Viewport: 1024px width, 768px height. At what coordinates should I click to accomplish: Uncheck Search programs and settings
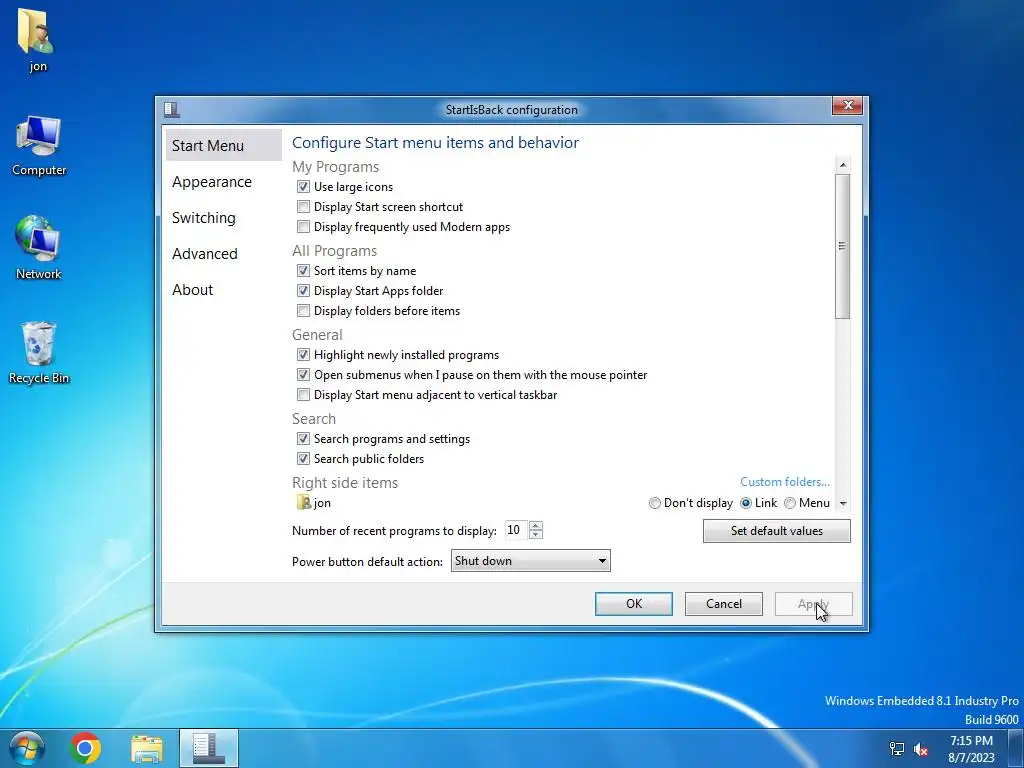(303, 439)
